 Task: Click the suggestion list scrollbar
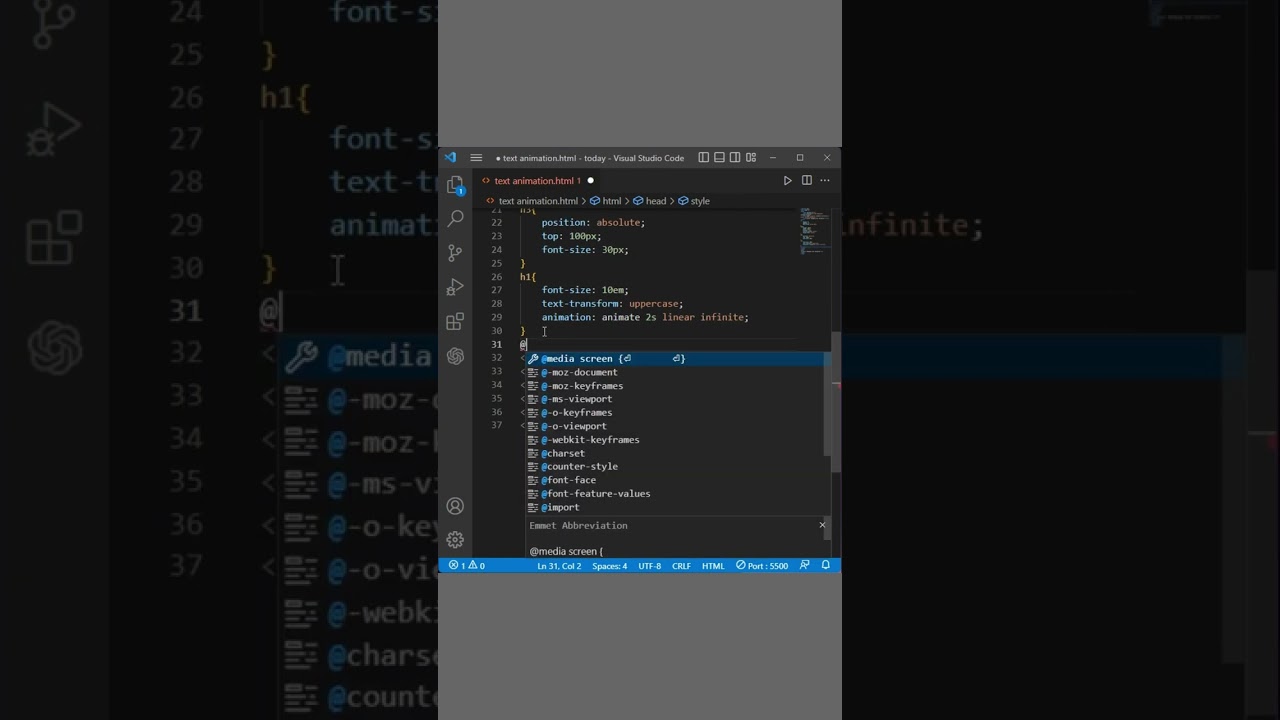[x=827, y=404]
